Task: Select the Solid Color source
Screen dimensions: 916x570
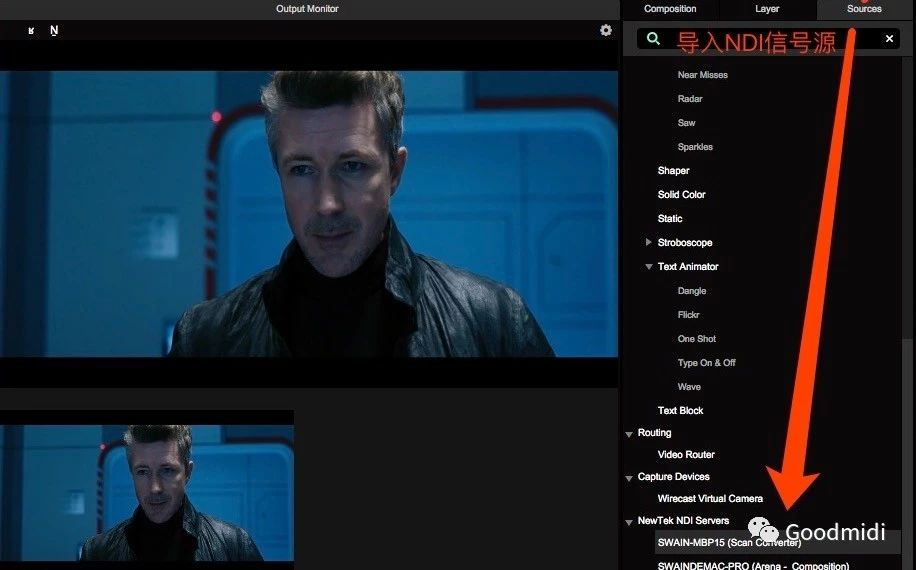Action: pyautogui.click(x=682, y=194)
